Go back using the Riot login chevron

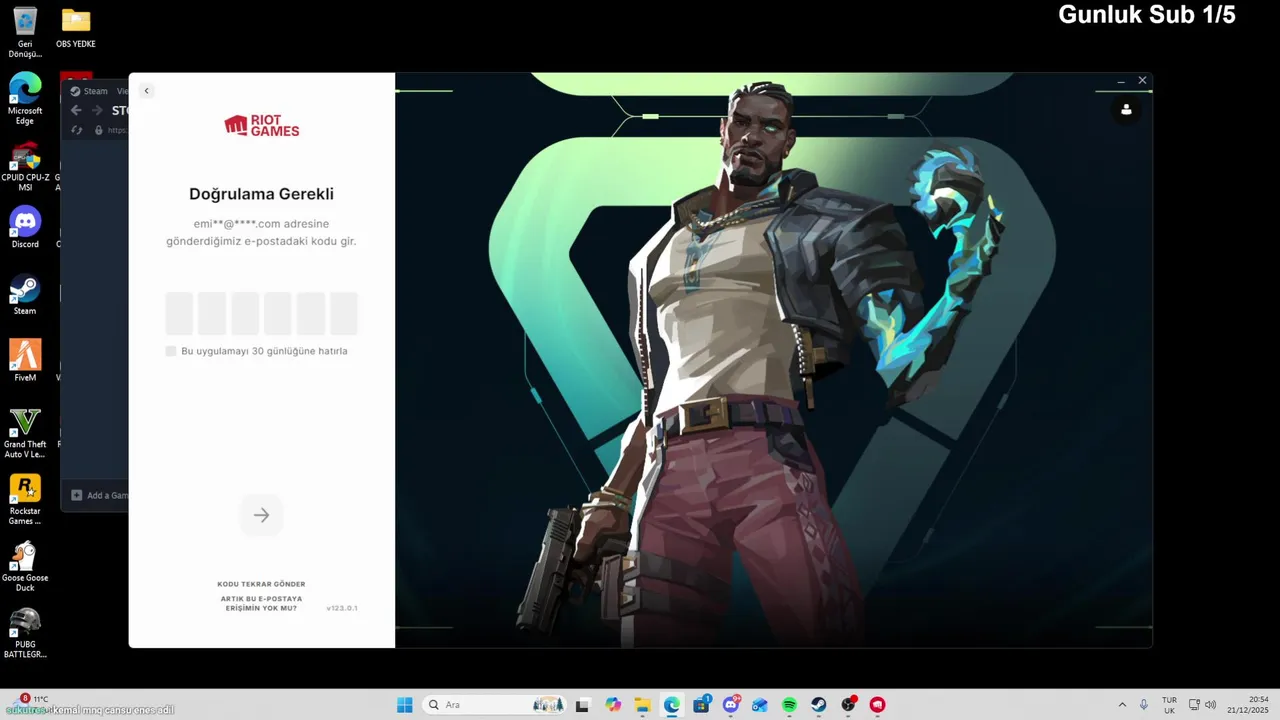pyautogui.click(x=146, y=91)
